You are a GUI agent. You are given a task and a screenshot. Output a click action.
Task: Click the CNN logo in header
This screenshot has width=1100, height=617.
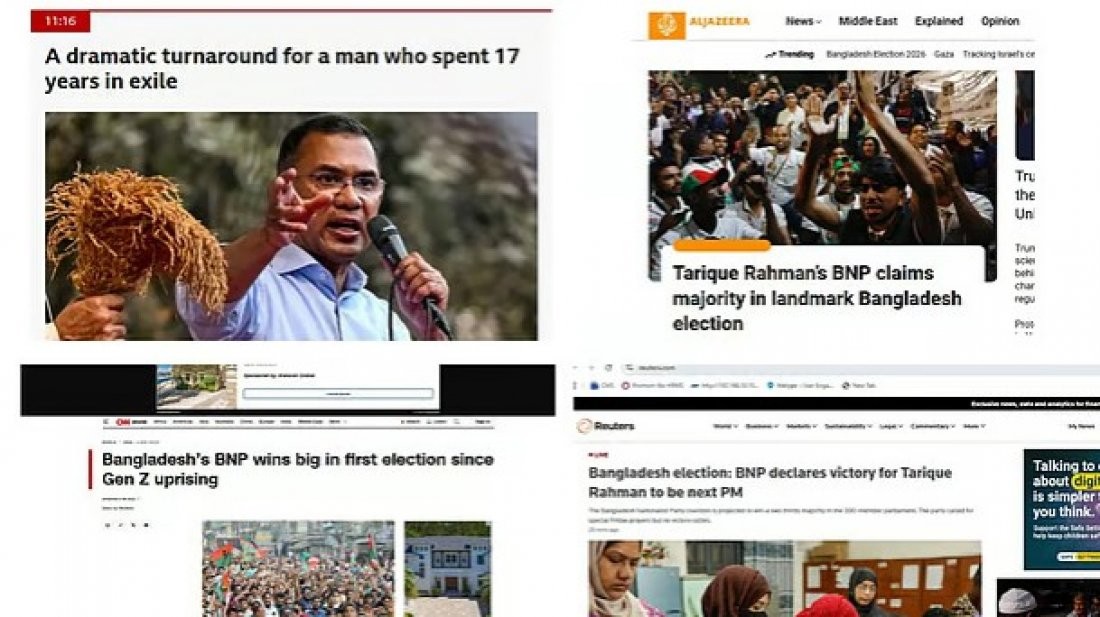[x=123, y=422]
